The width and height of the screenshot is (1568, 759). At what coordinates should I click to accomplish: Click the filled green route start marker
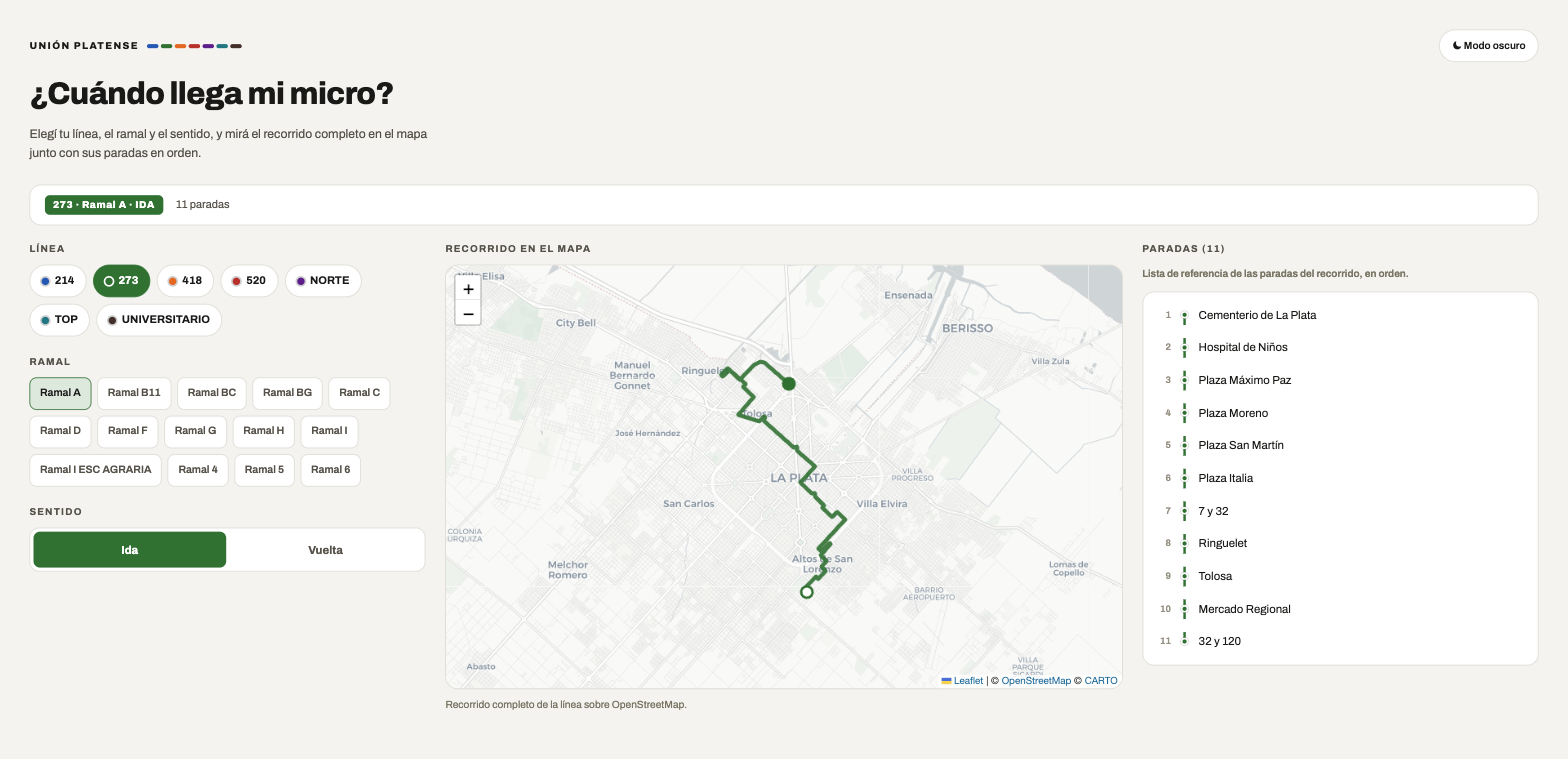(x=788, y=383)
